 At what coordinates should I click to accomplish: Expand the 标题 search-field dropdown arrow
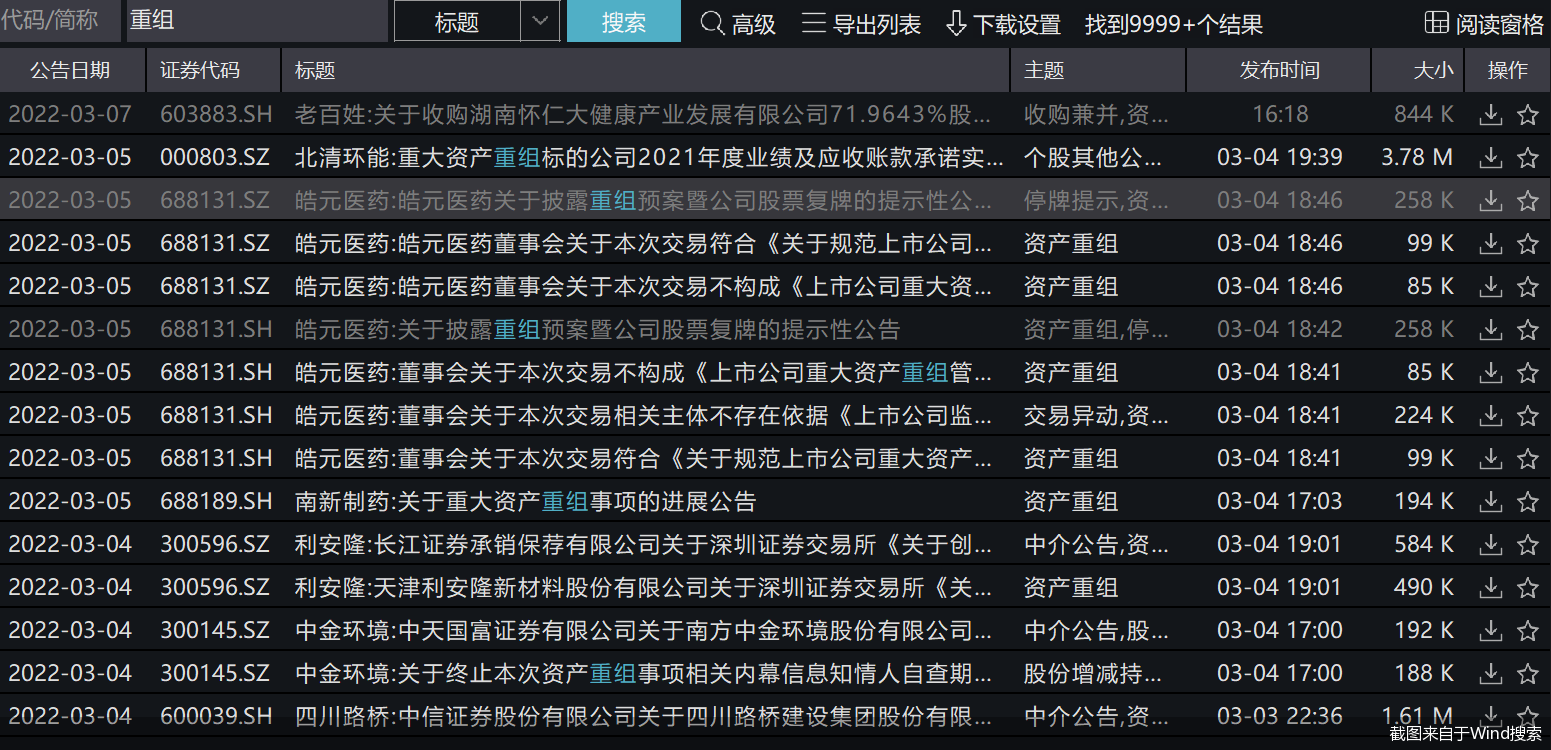(540, 21)
